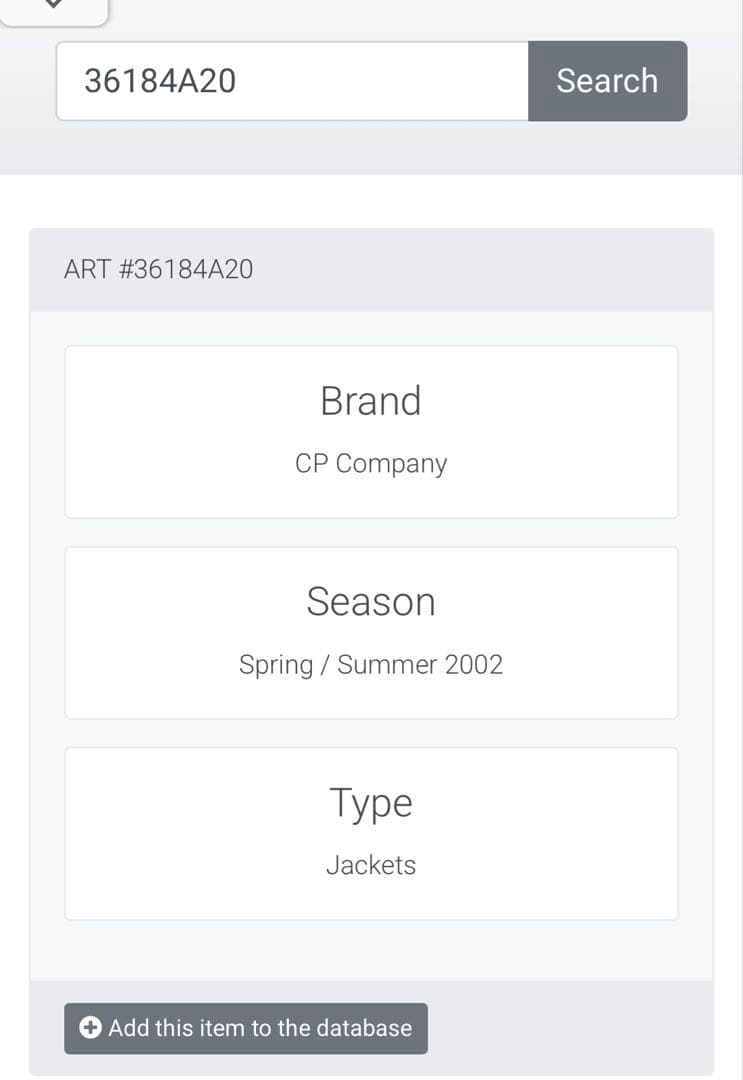
Task: Select the ART #36184A20 header text
Action: tap(158, 269)
